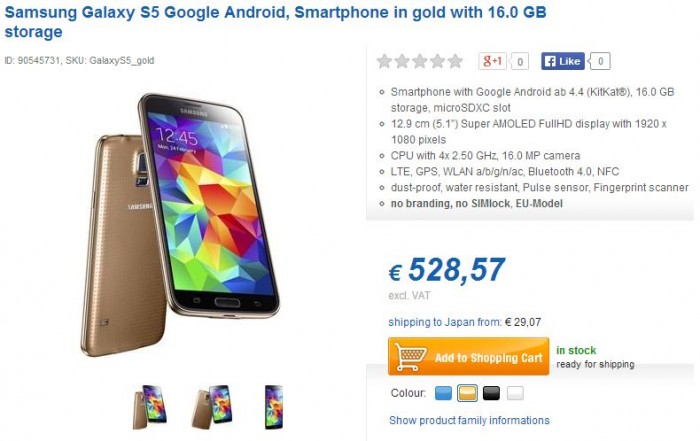Open the first product thumbnail
This screenshot has height=441, width=700.
point(150,407)
